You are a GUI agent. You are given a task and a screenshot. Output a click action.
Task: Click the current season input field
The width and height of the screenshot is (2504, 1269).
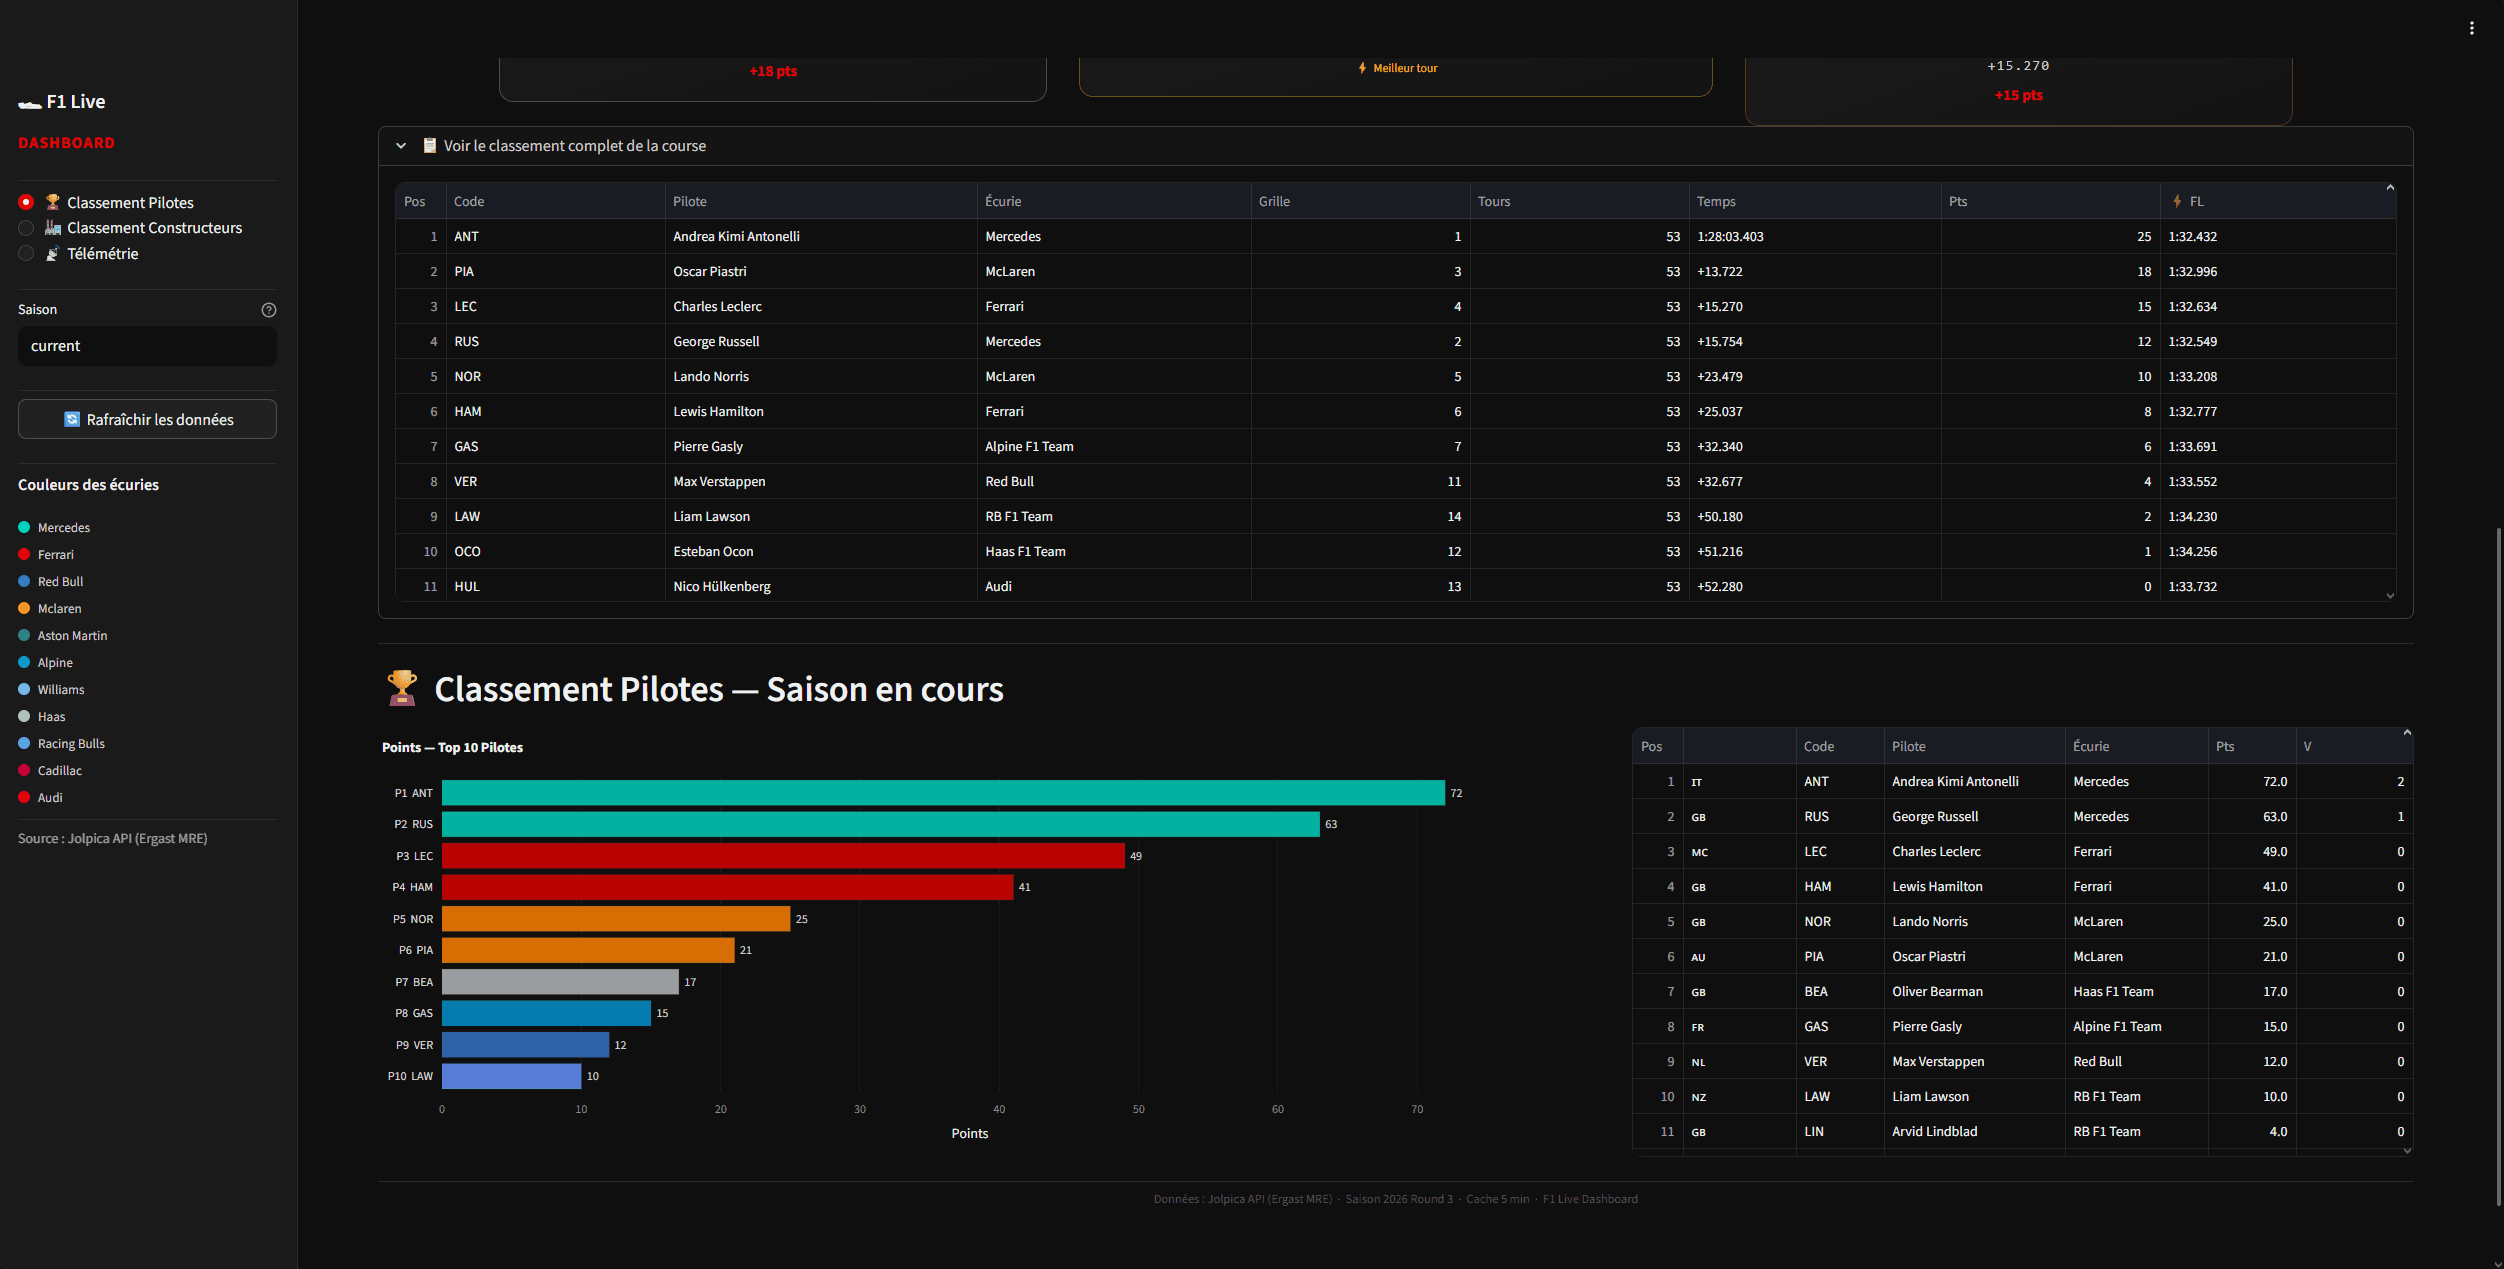pyautogui.click(x=146, y=345)
